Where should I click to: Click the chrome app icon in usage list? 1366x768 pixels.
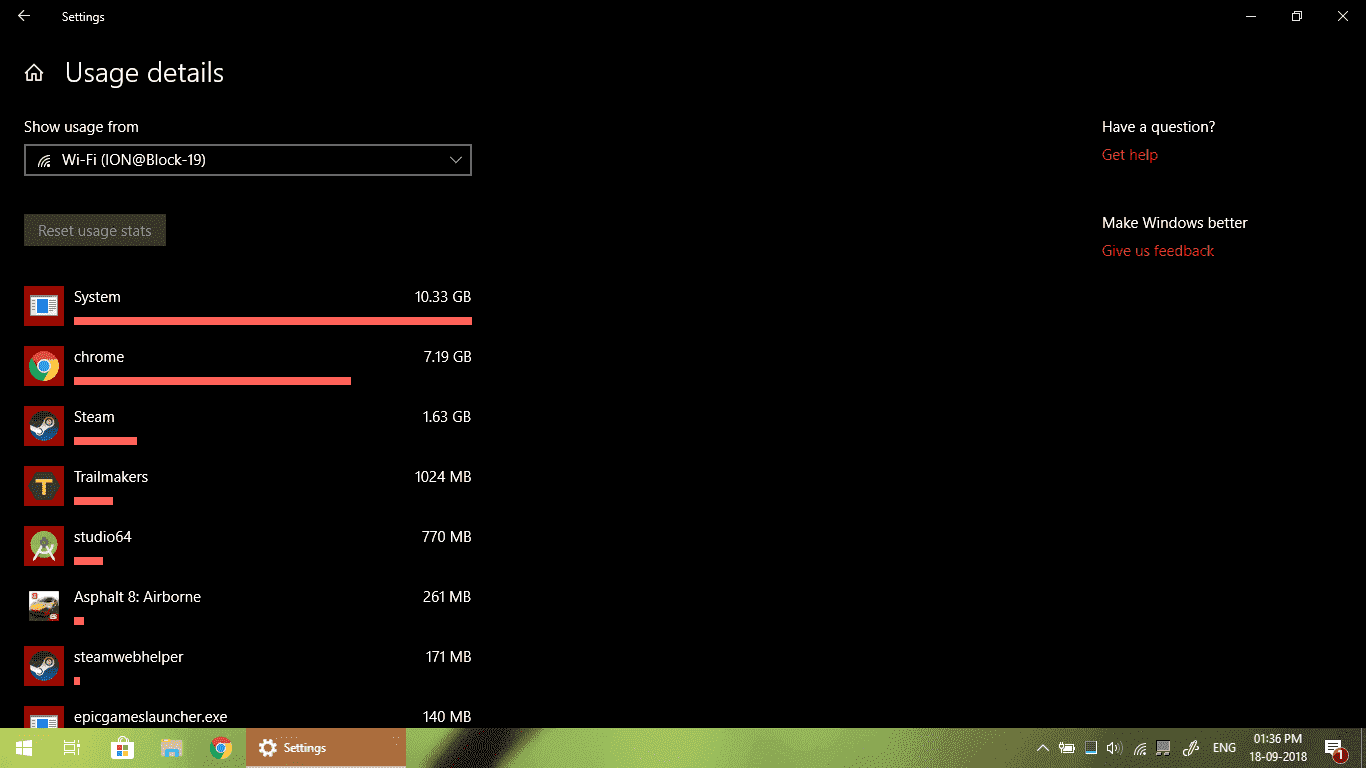pos(44,366)
